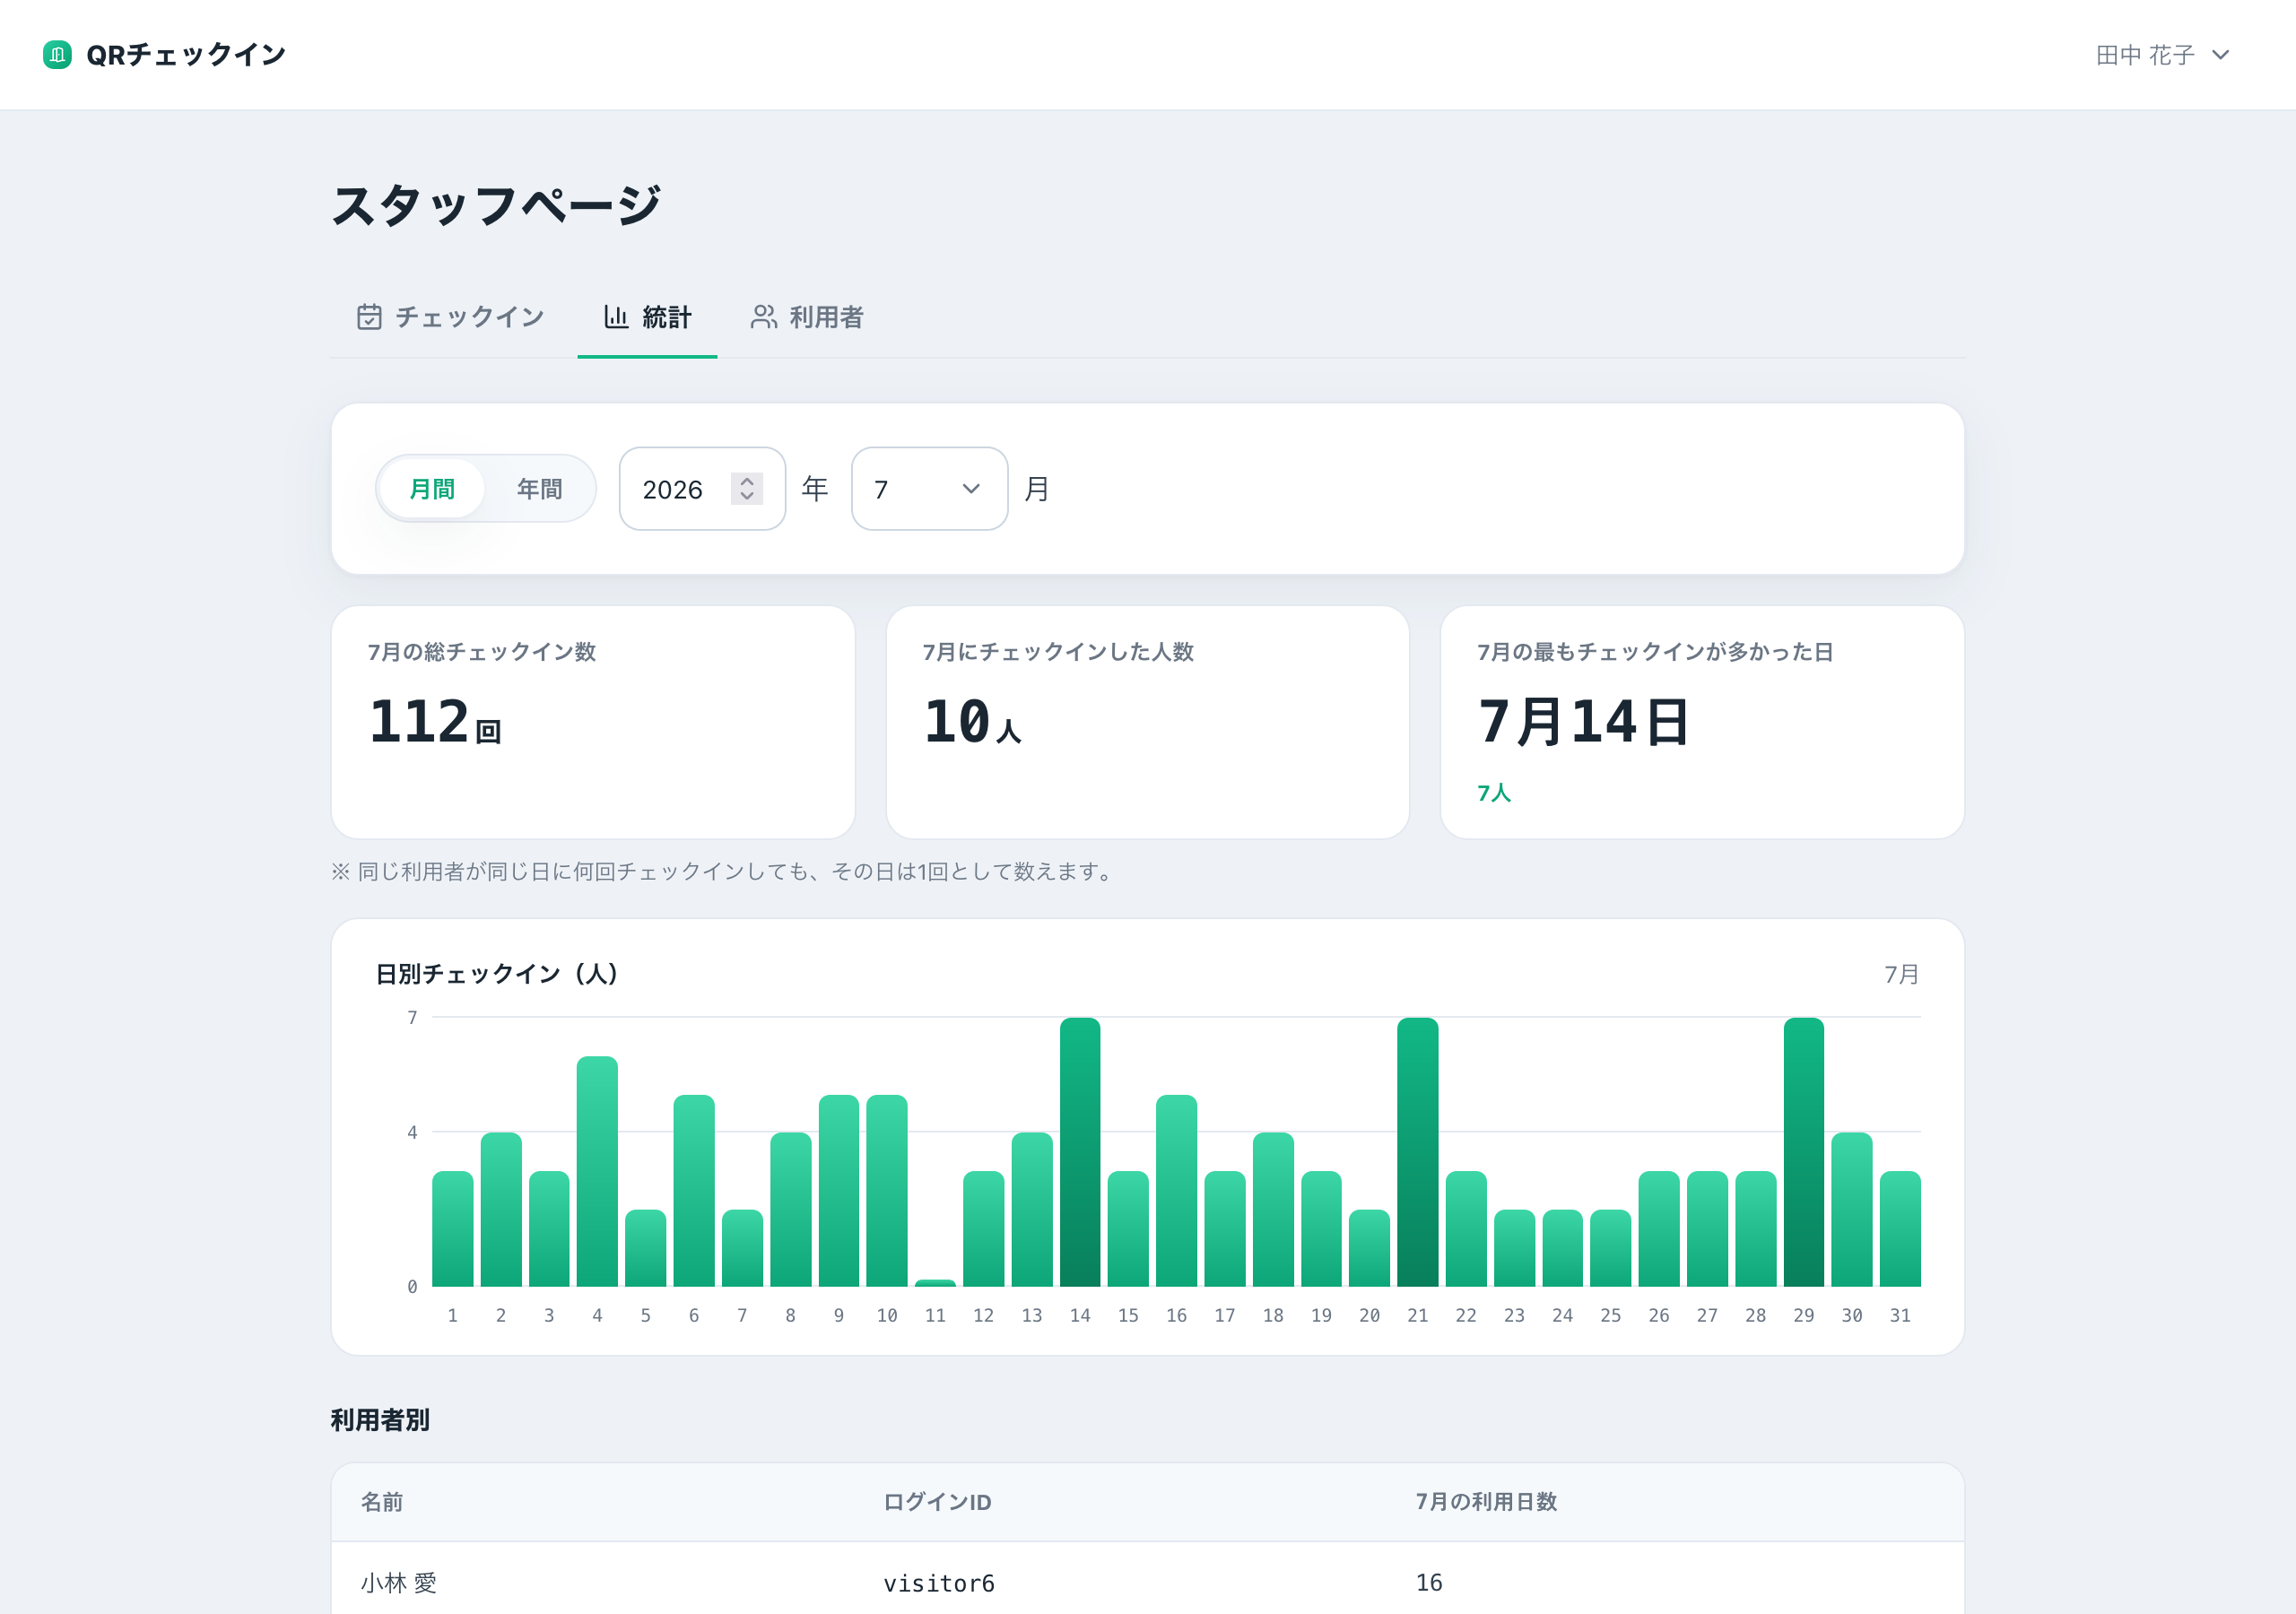Click the bar chart icon on 統計 tab
The width and height of the screenshot is (2296, 1614).
tap(616, 317)
